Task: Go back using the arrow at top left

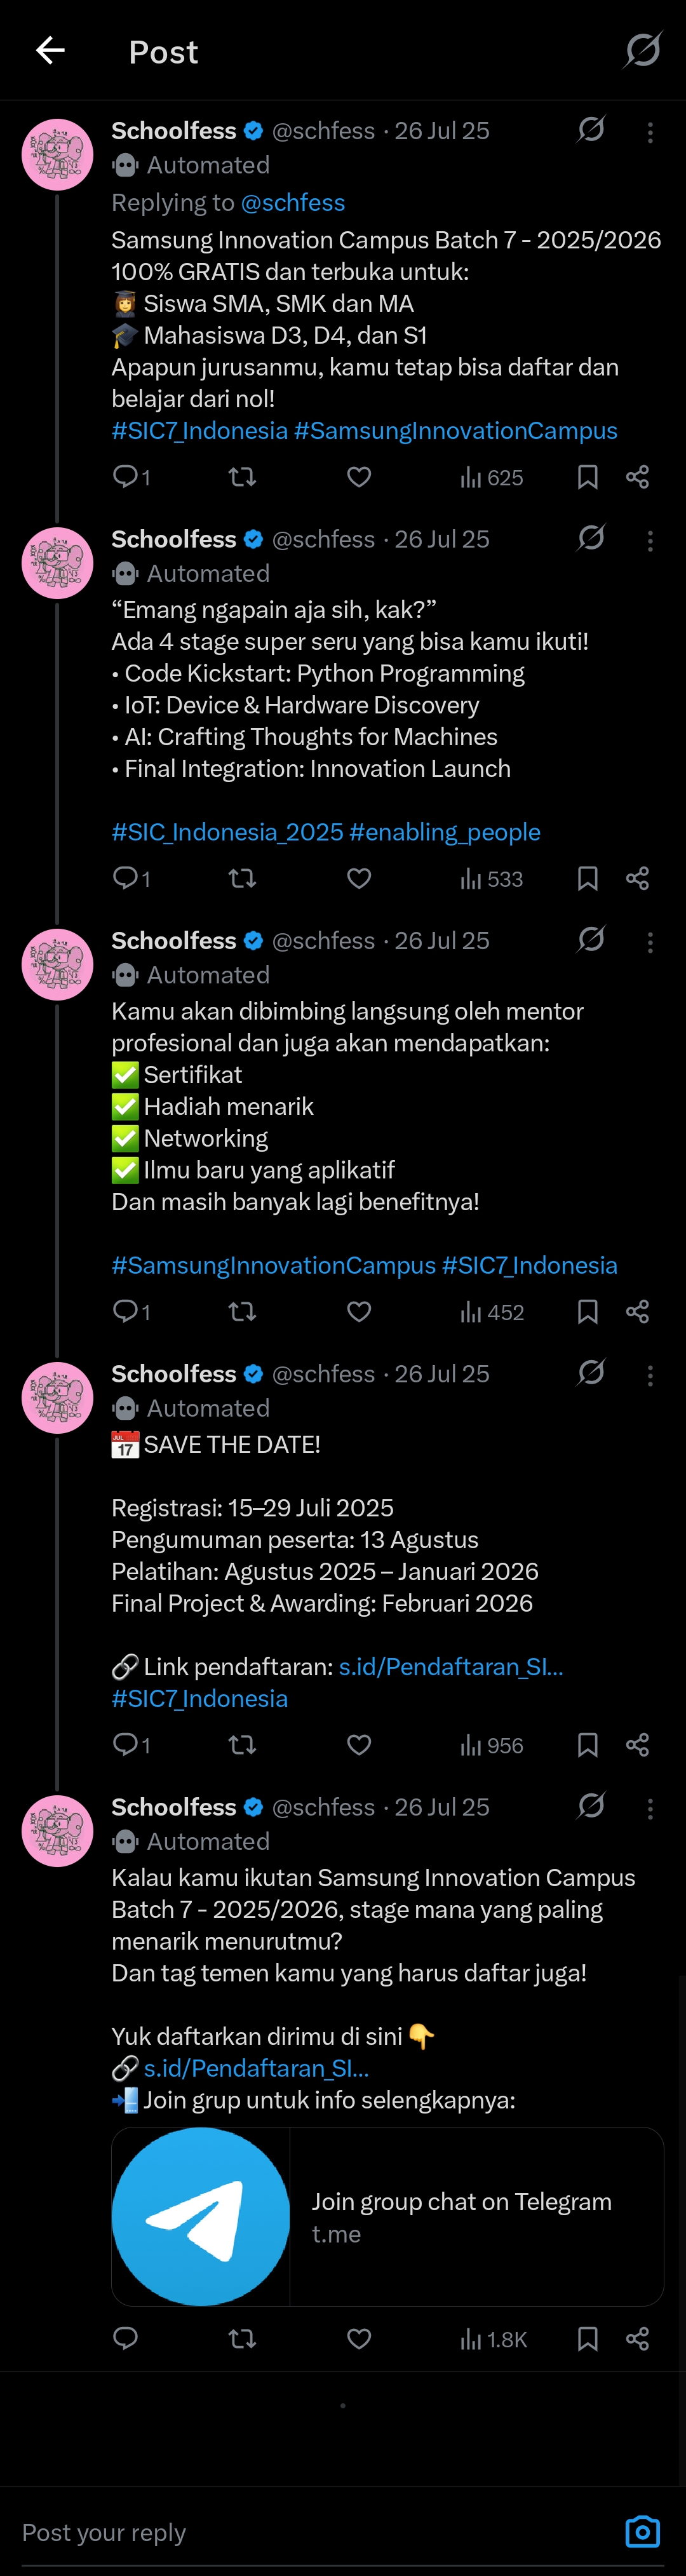Action: coord(50,50)
